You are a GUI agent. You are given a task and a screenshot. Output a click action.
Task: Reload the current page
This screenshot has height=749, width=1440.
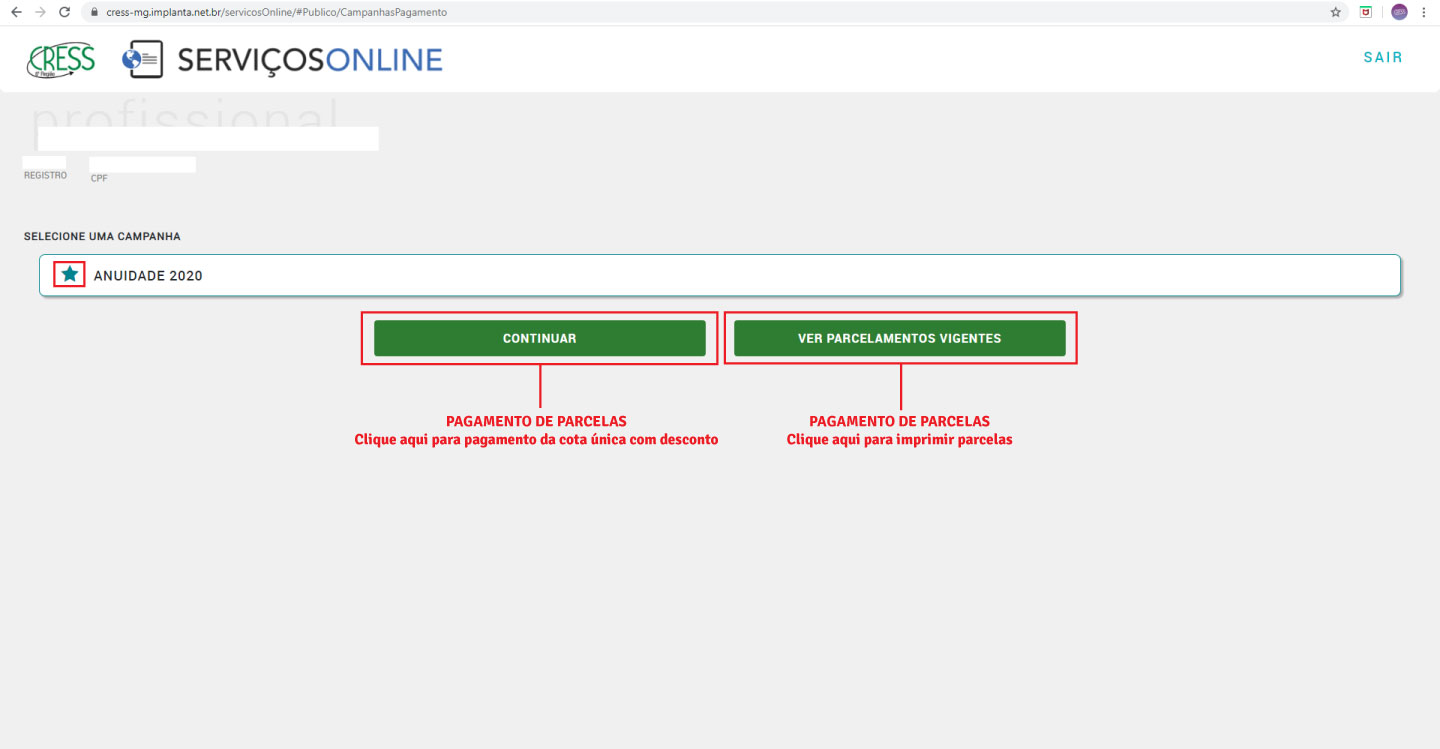coord(65,12)
